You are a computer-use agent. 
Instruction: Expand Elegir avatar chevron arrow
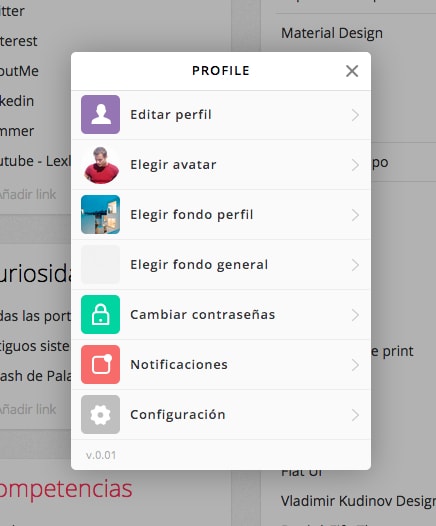pyautogui.click(x=356, y=165)
